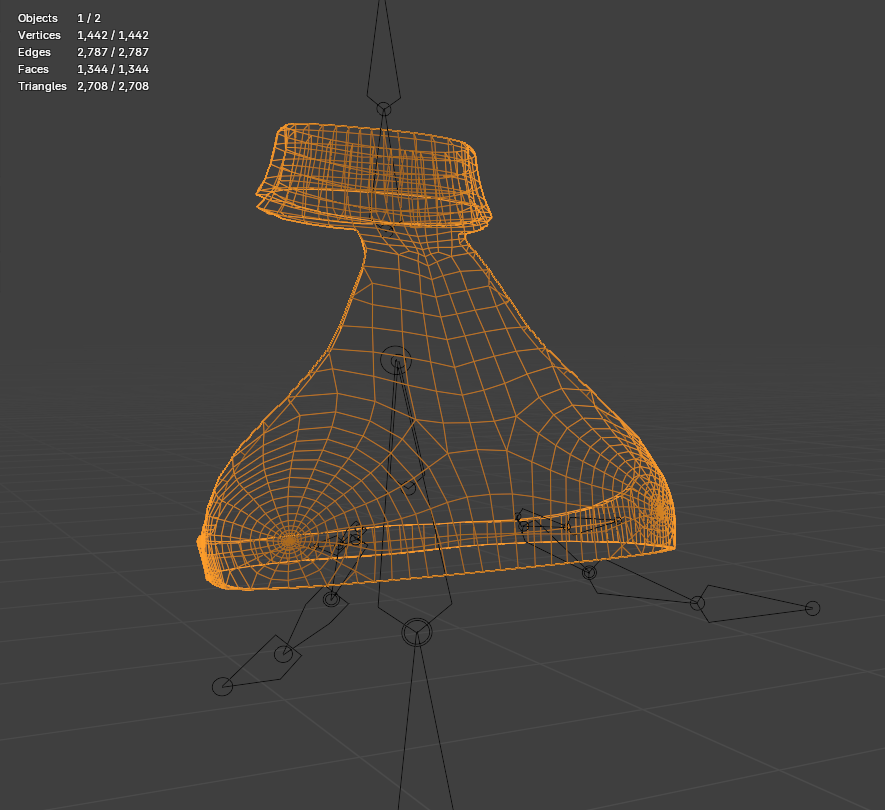Select the middle joint of the right leg chain
The image size is (885, 810).
click(698, 603)
